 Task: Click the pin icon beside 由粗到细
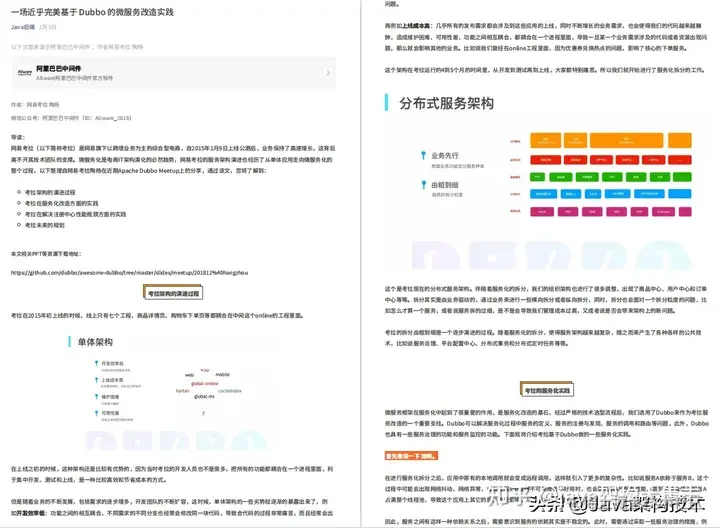coord(423,185)
